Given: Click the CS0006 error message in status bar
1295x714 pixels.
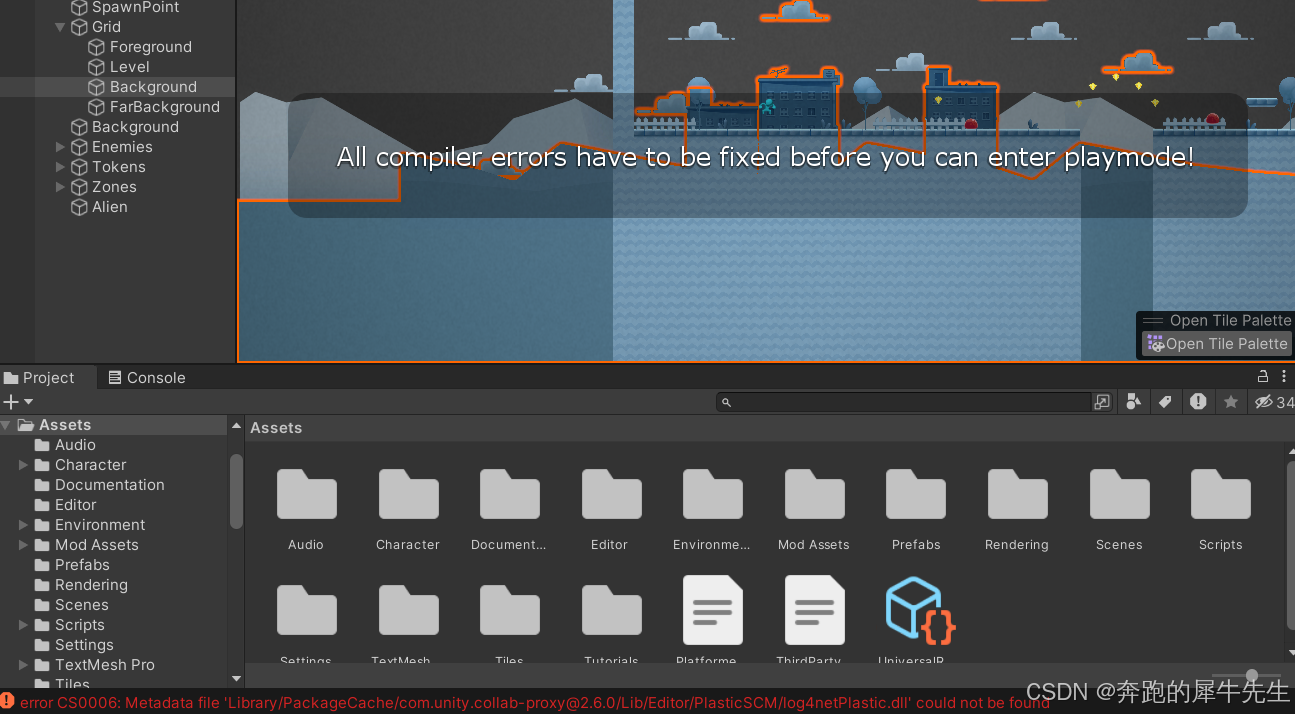Looking at the screenshot, I should 535,703.
